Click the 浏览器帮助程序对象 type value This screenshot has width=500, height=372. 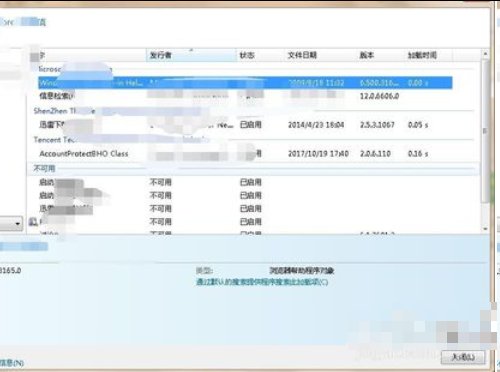pos(302,270)
